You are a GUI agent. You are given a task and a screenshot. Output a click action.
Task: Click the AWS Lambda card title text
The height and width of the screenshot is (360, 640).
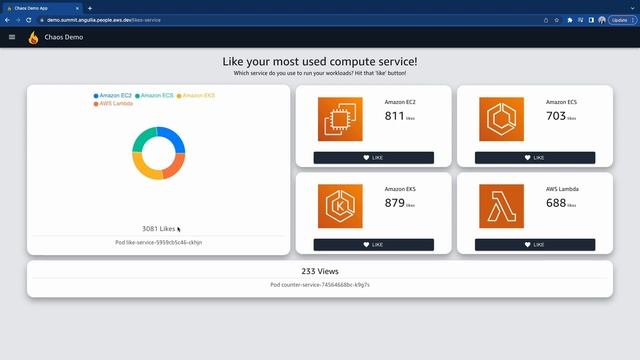(562, 189)
